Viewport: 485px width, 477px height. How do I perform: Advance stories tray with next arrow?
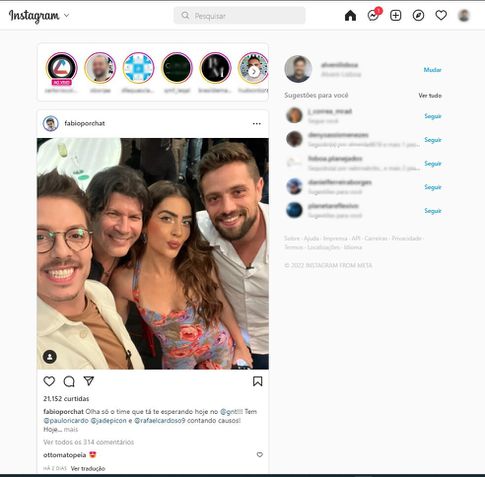(x=254, y=71)
